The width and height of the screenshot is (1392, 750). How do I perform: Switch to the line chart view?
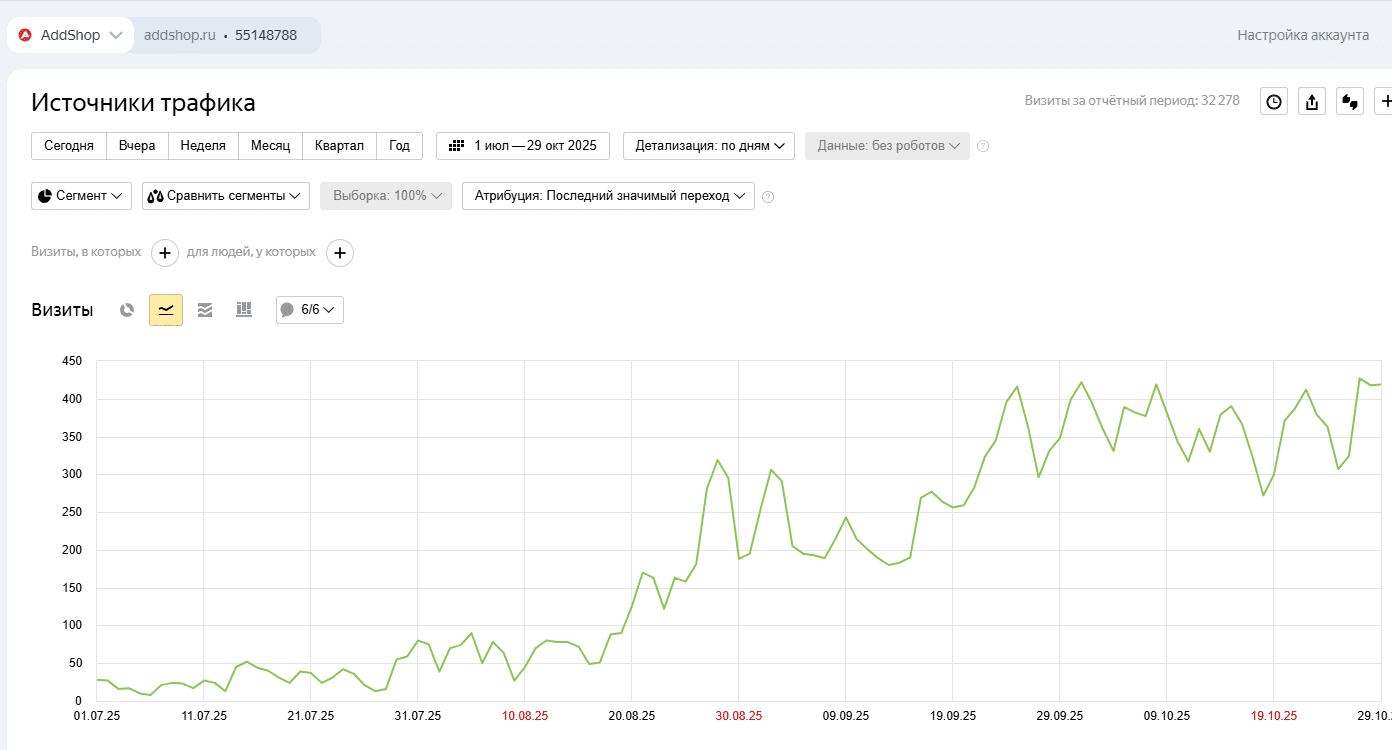(166, 310)
